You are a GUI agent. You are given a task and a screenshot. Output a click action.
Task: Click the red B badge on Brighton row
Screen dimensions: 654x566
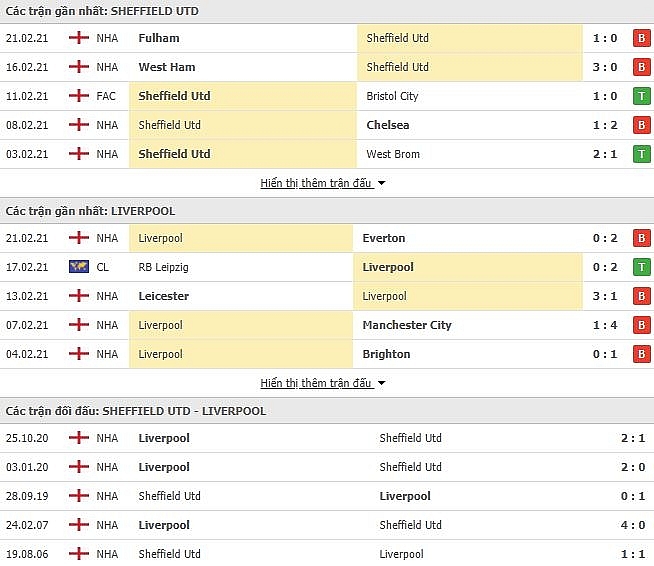click(641, 354)
